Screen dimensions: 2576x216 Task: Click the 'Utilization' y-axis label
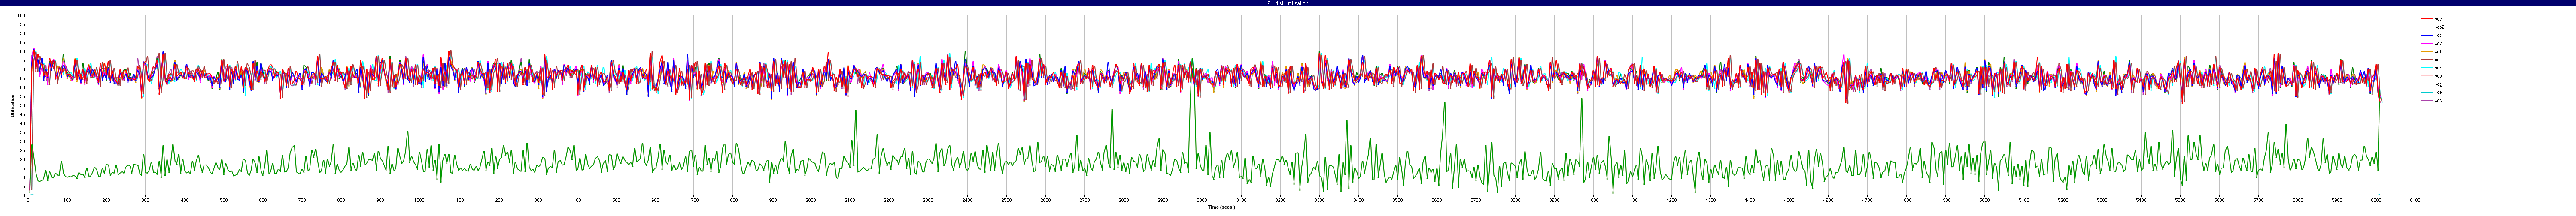coord(12,106)
